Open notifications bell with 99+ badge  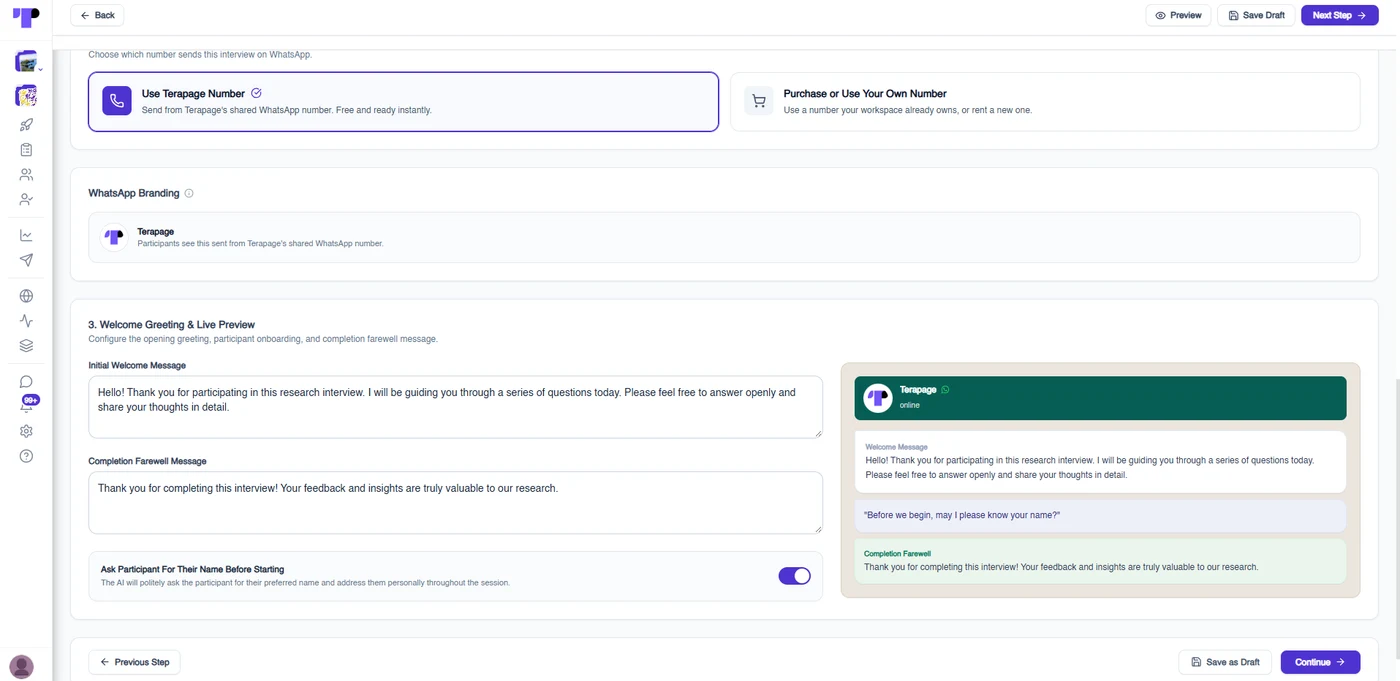coord(27,405)
